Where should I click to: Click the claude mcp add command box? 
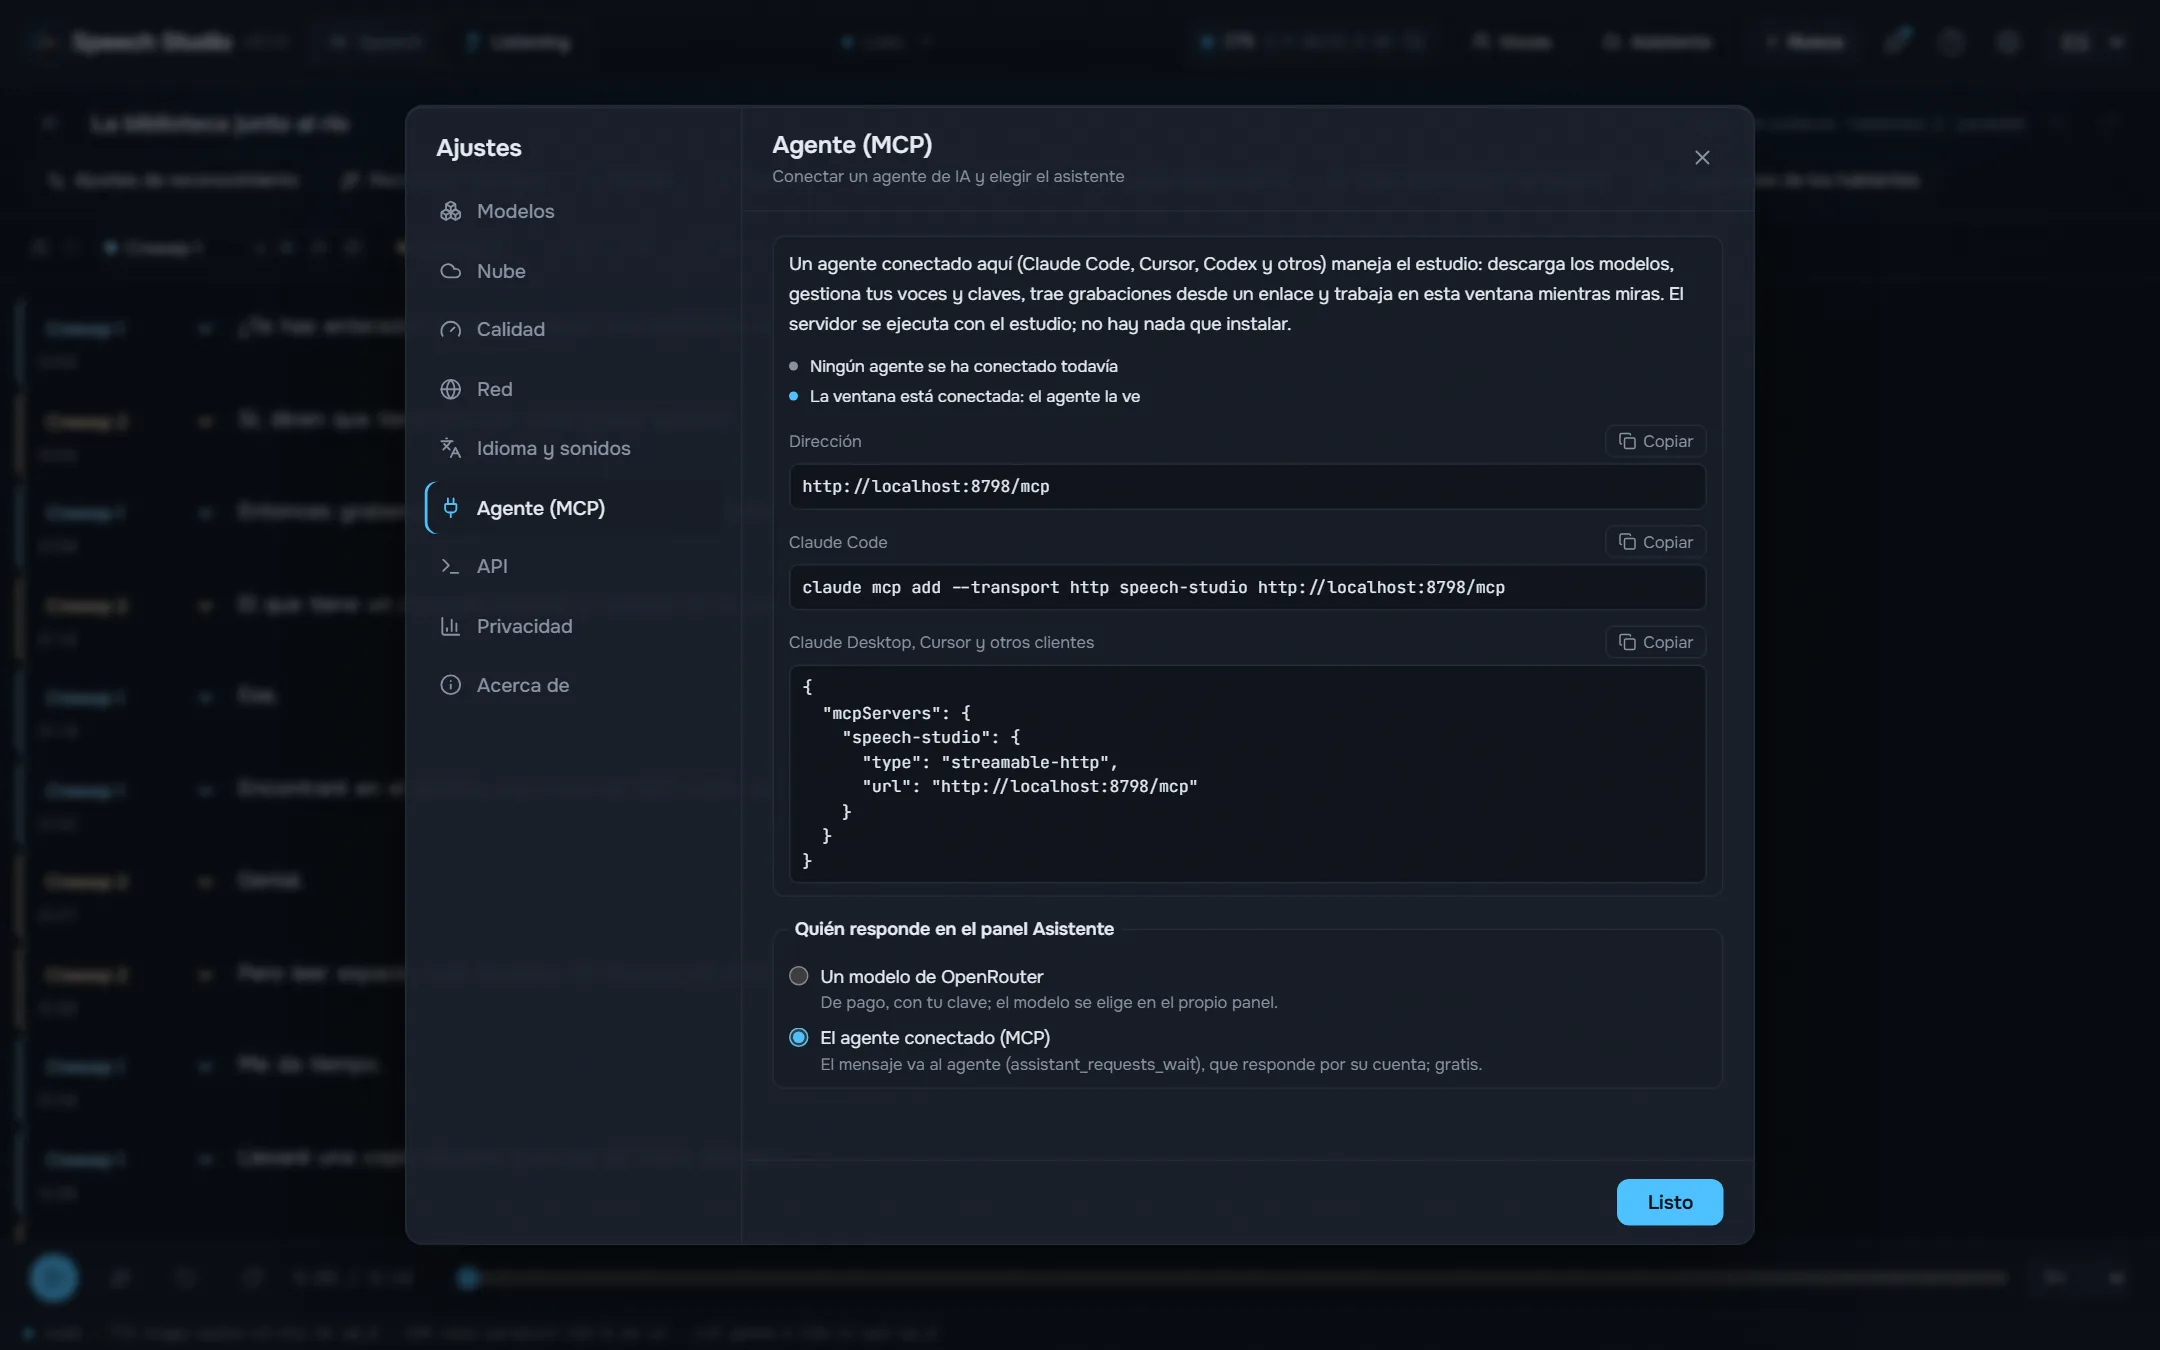pos(1247,587)
